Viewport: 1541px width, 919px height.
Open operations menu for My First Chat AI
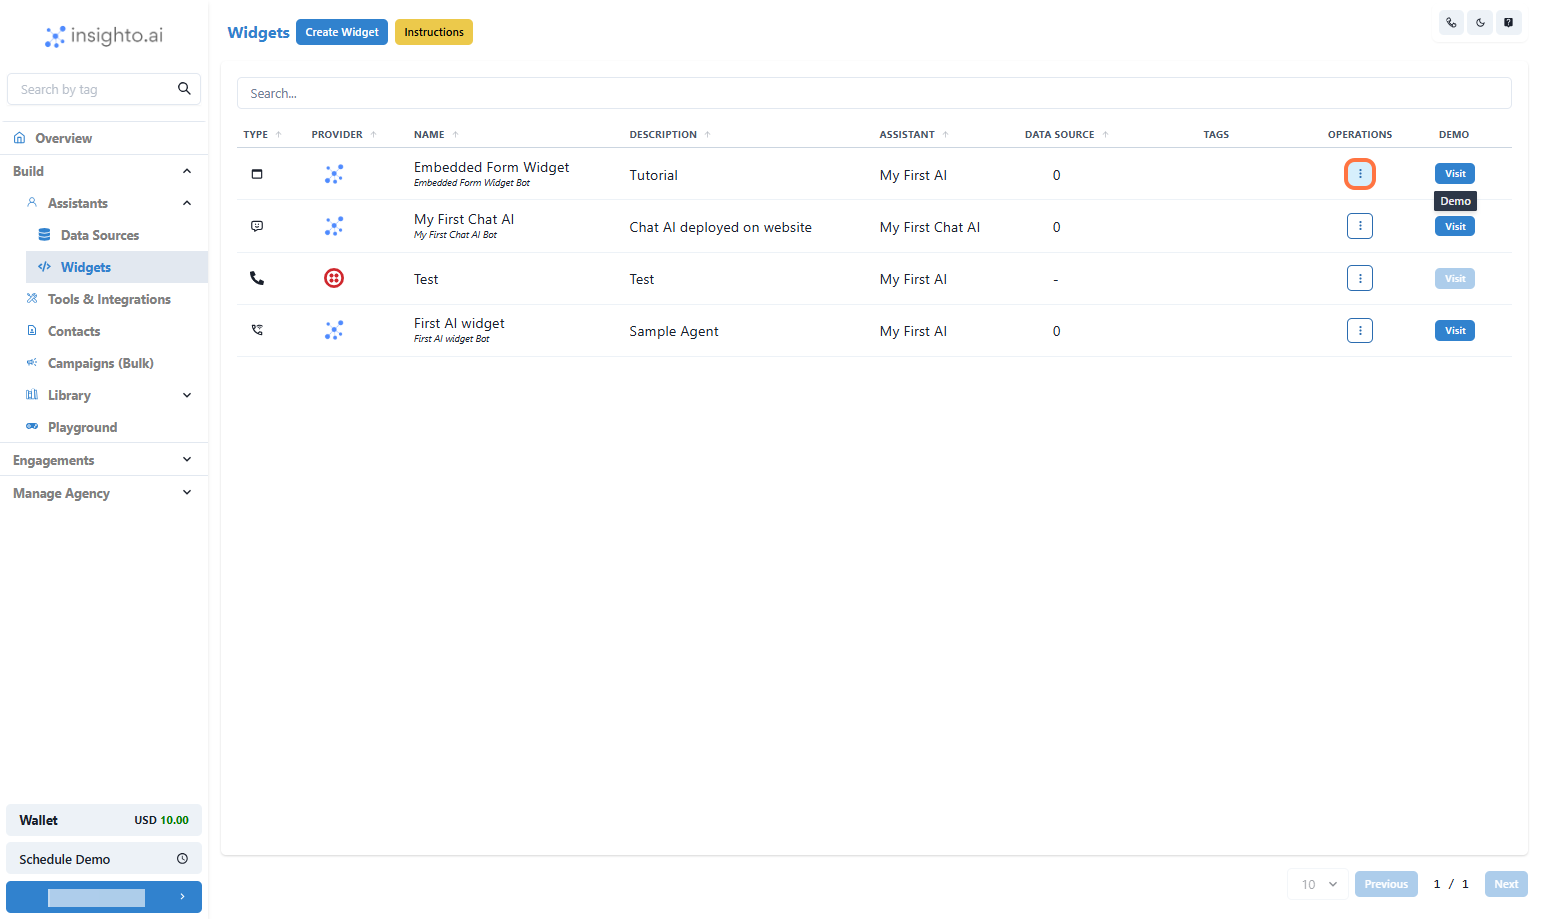[1360, 226]
